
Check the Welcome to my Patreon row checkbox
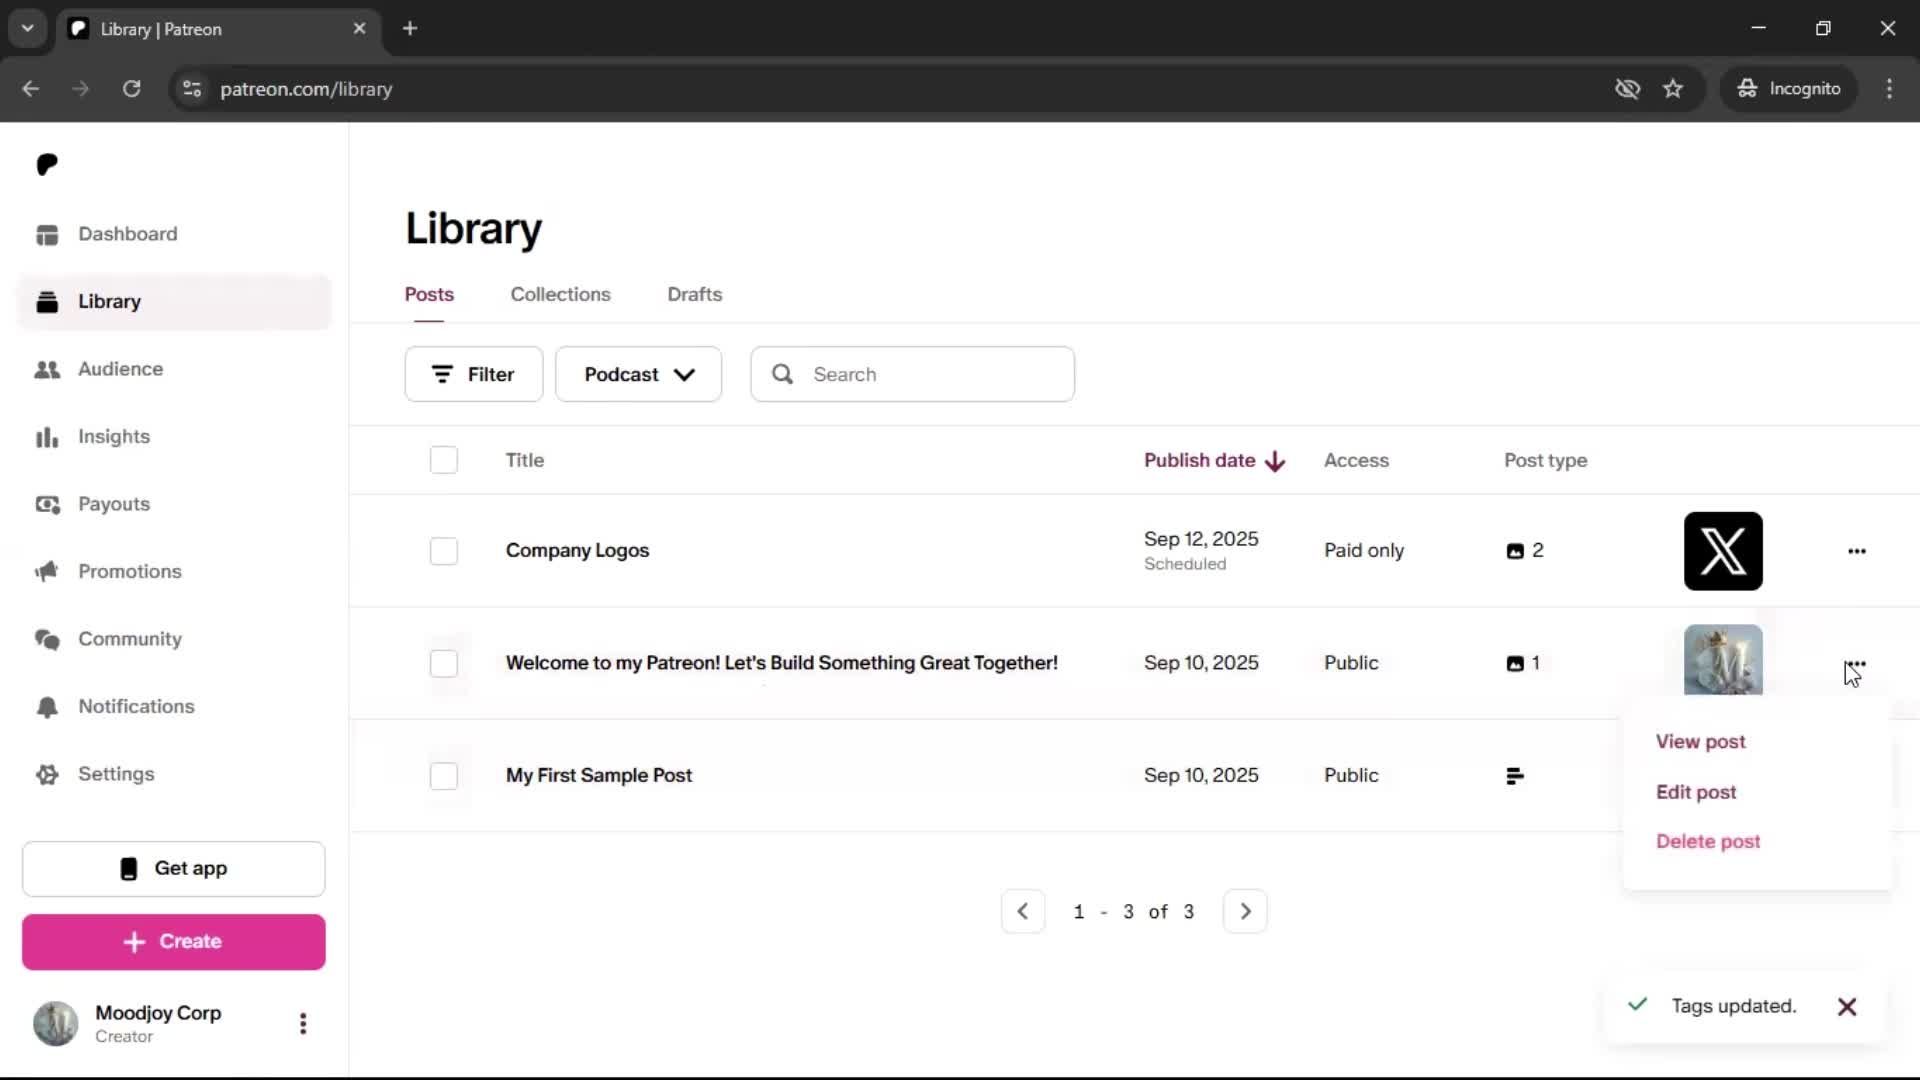coord(444,663)
